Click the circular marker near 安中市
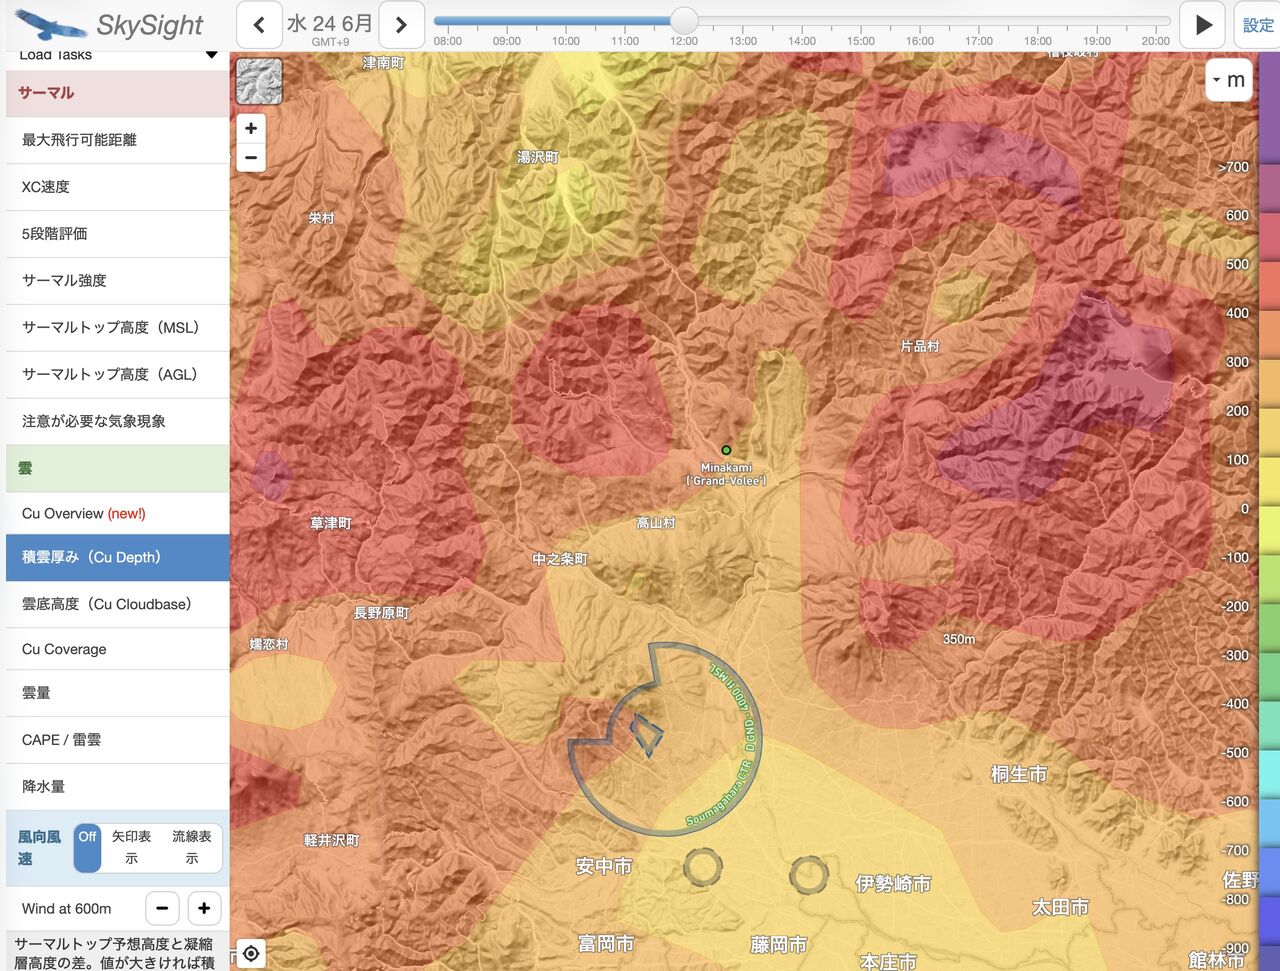This screenshot has height=971, width=1280. coord(703,867)
